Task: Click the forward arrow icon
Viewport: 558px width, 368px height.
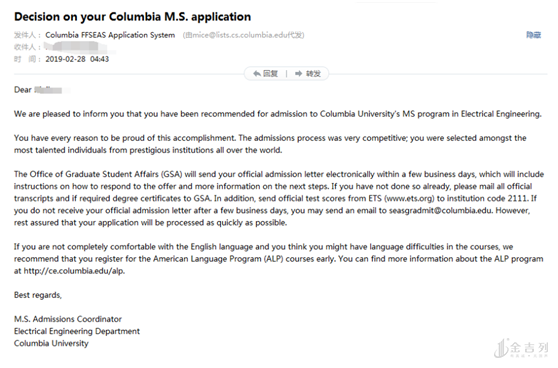Action: [x=299, y=74]
